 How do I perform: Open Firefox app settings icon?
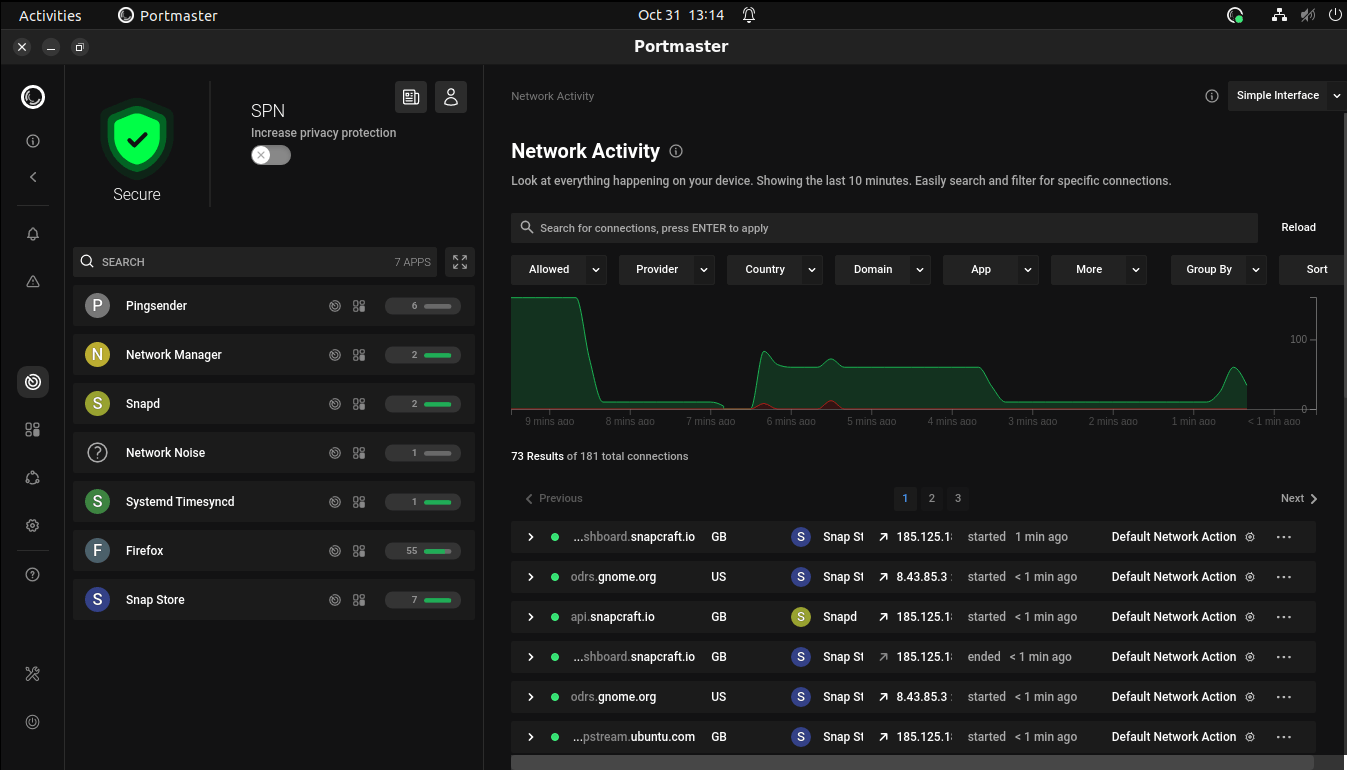click(x=359, y=551)
